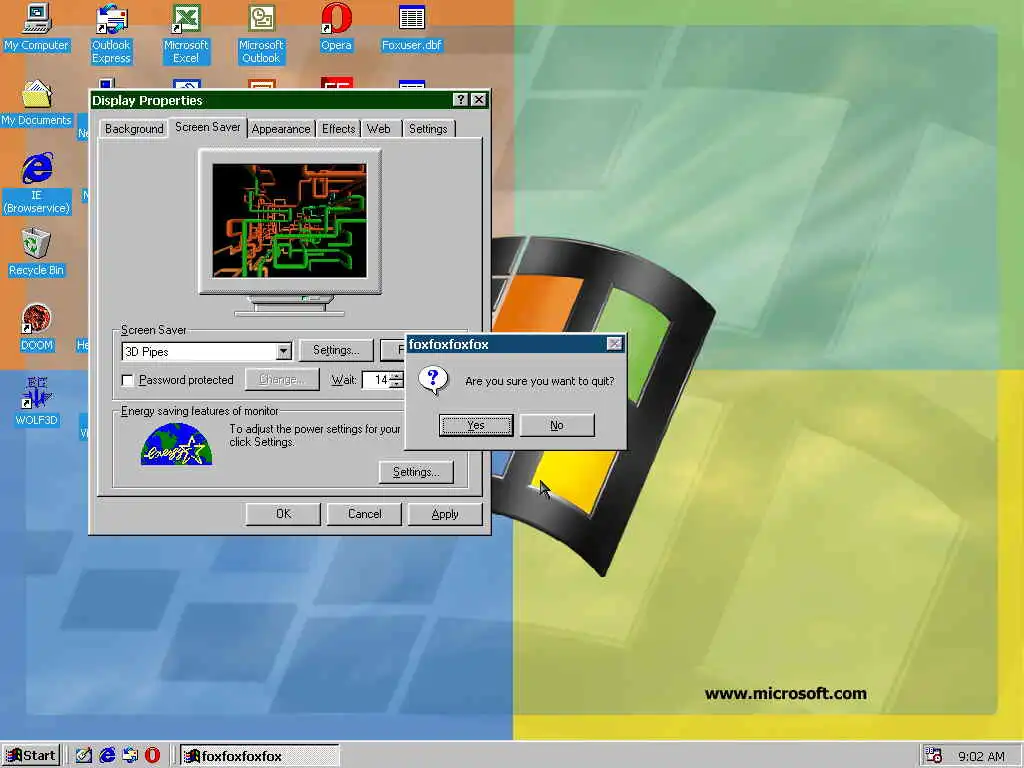
Task: Click No in the quit dialog
Action: pyautogui.click(x=556, y=425)
